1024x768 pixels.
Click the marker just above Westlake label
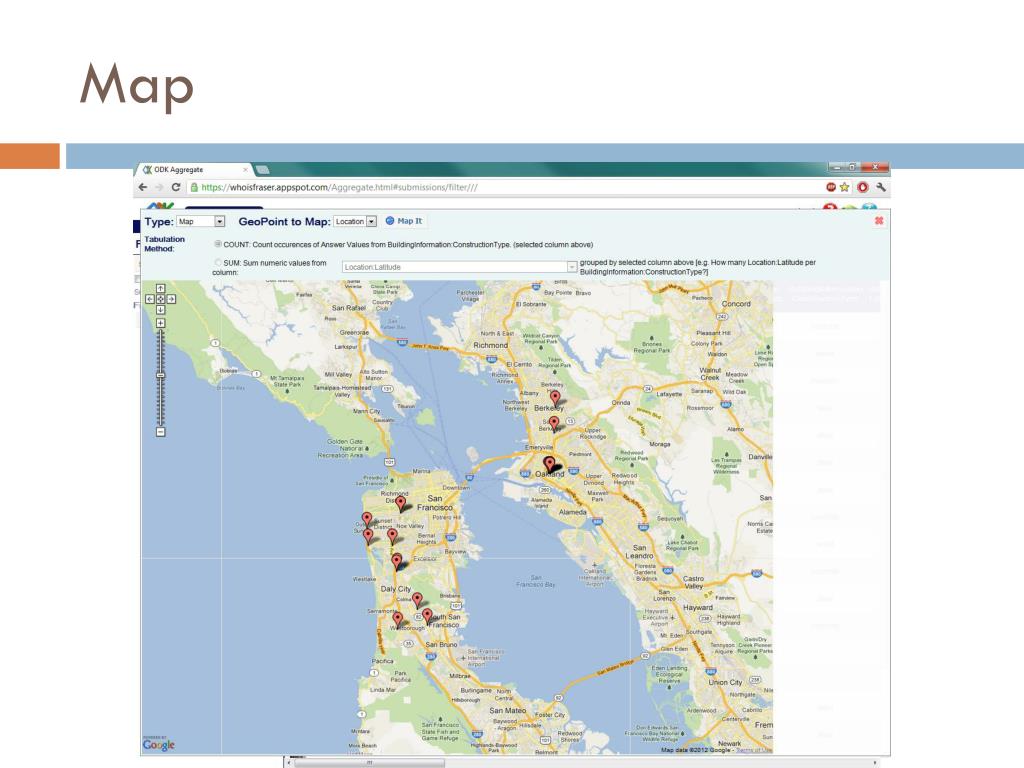[x=396, y=560]
